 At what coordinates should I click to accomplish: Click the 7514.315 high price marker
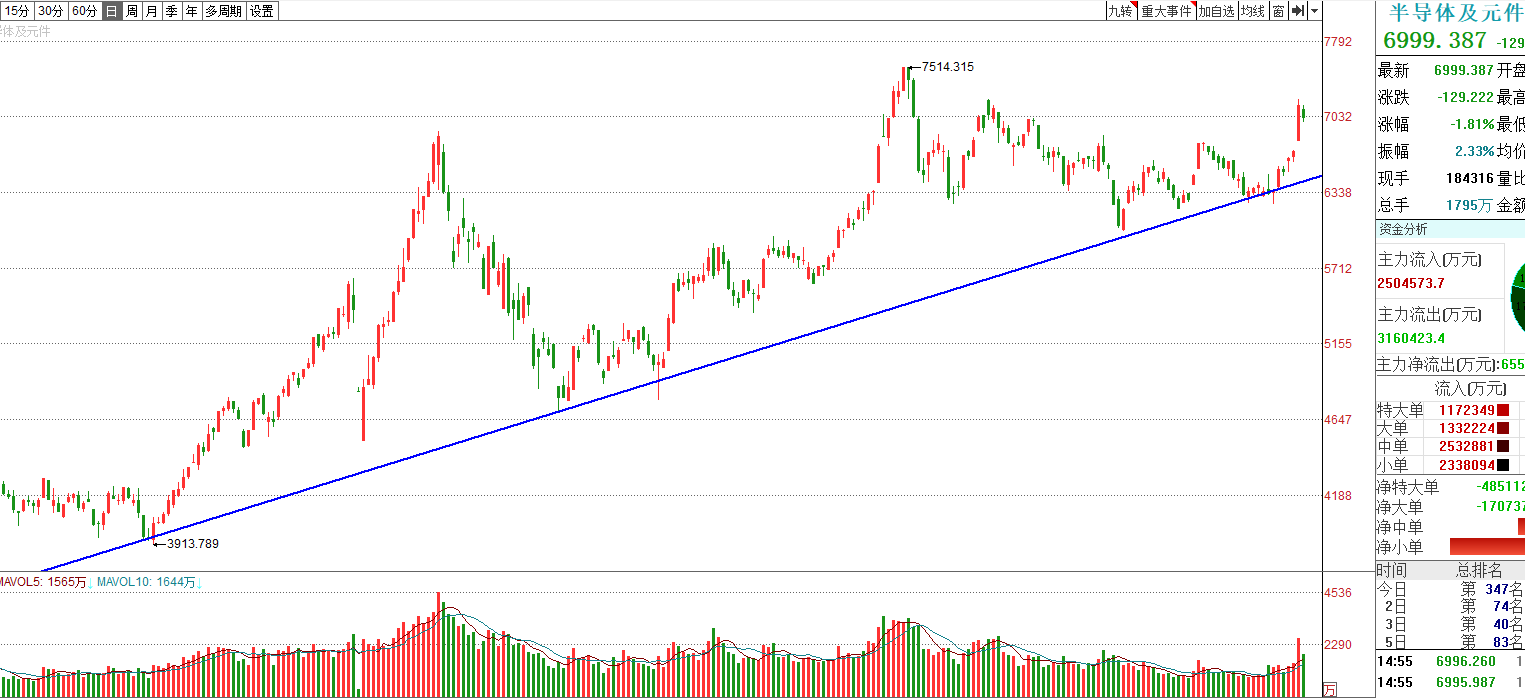(x=947, y=67)
